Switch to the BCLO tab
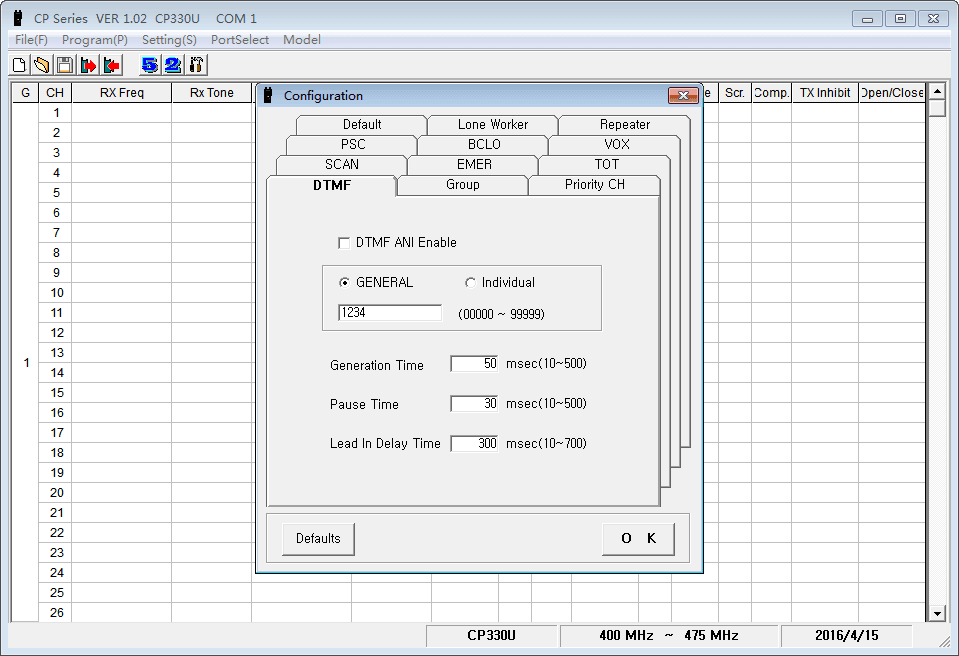This screenshot has height=656, width=959. [484, 144]
